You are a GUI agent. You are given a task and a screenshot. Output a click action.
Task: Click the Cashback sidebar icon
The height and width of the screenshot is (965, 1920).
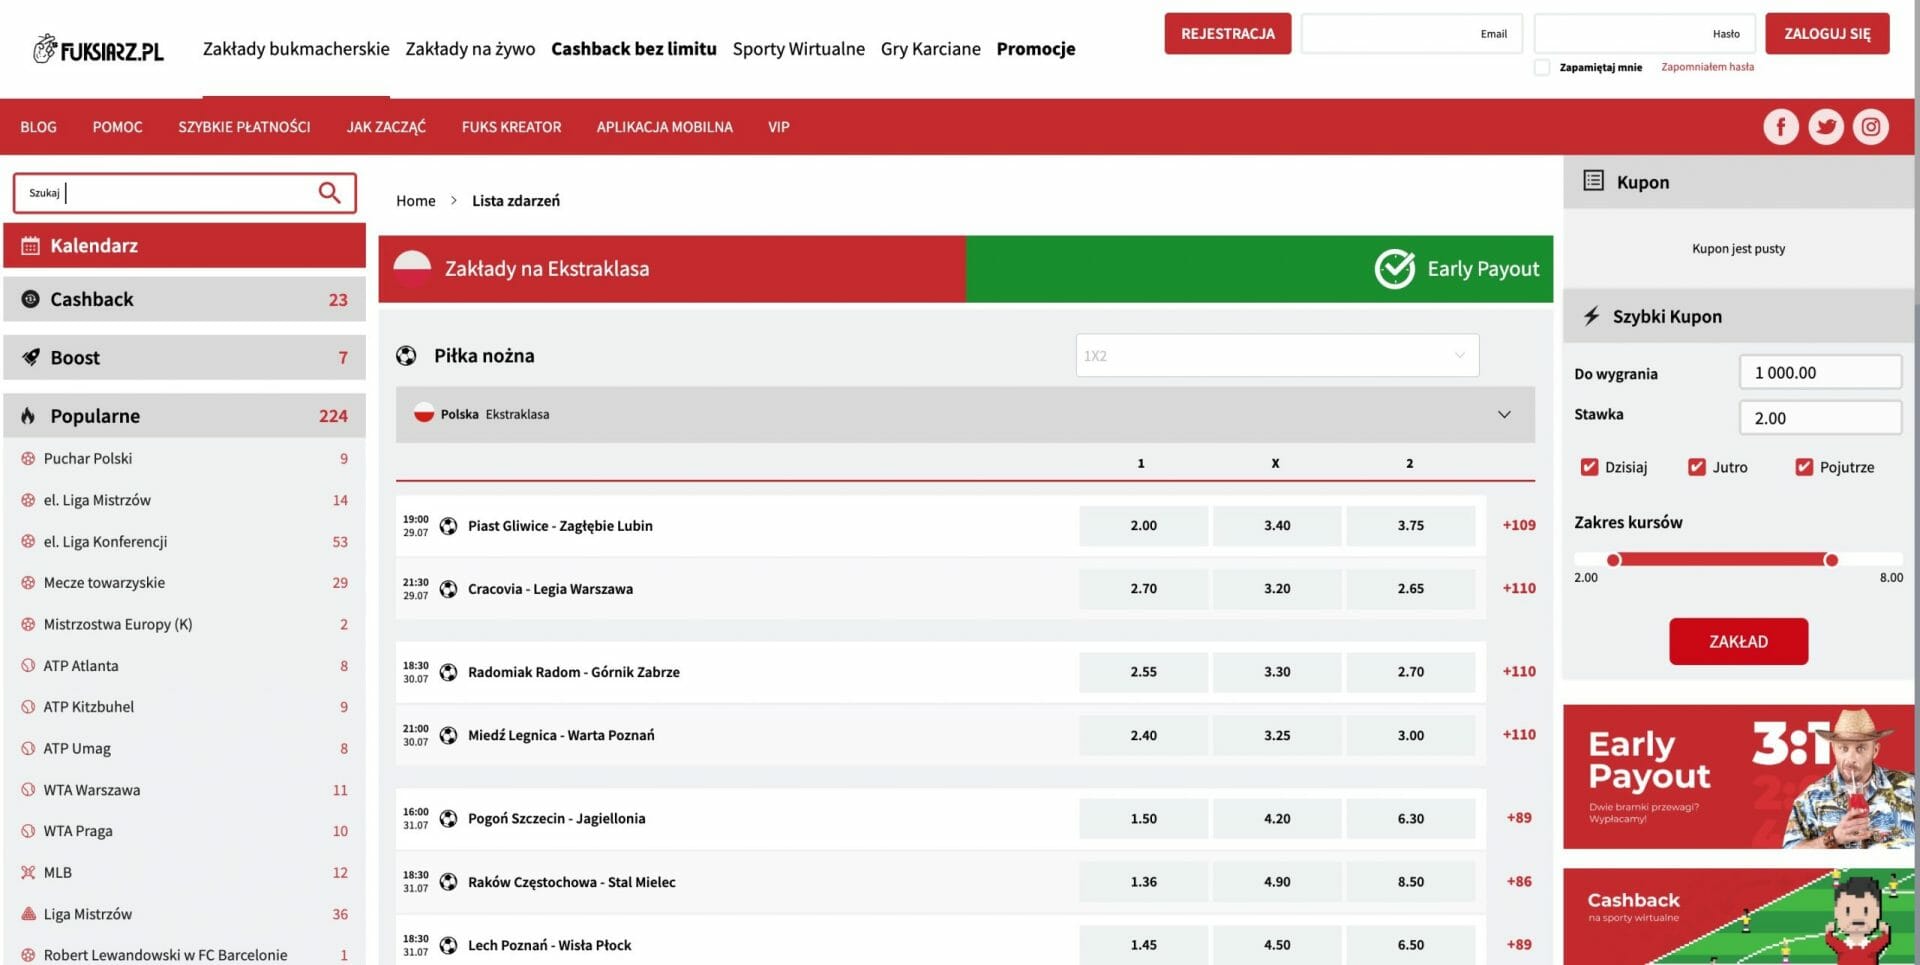[x=31, y=299]
